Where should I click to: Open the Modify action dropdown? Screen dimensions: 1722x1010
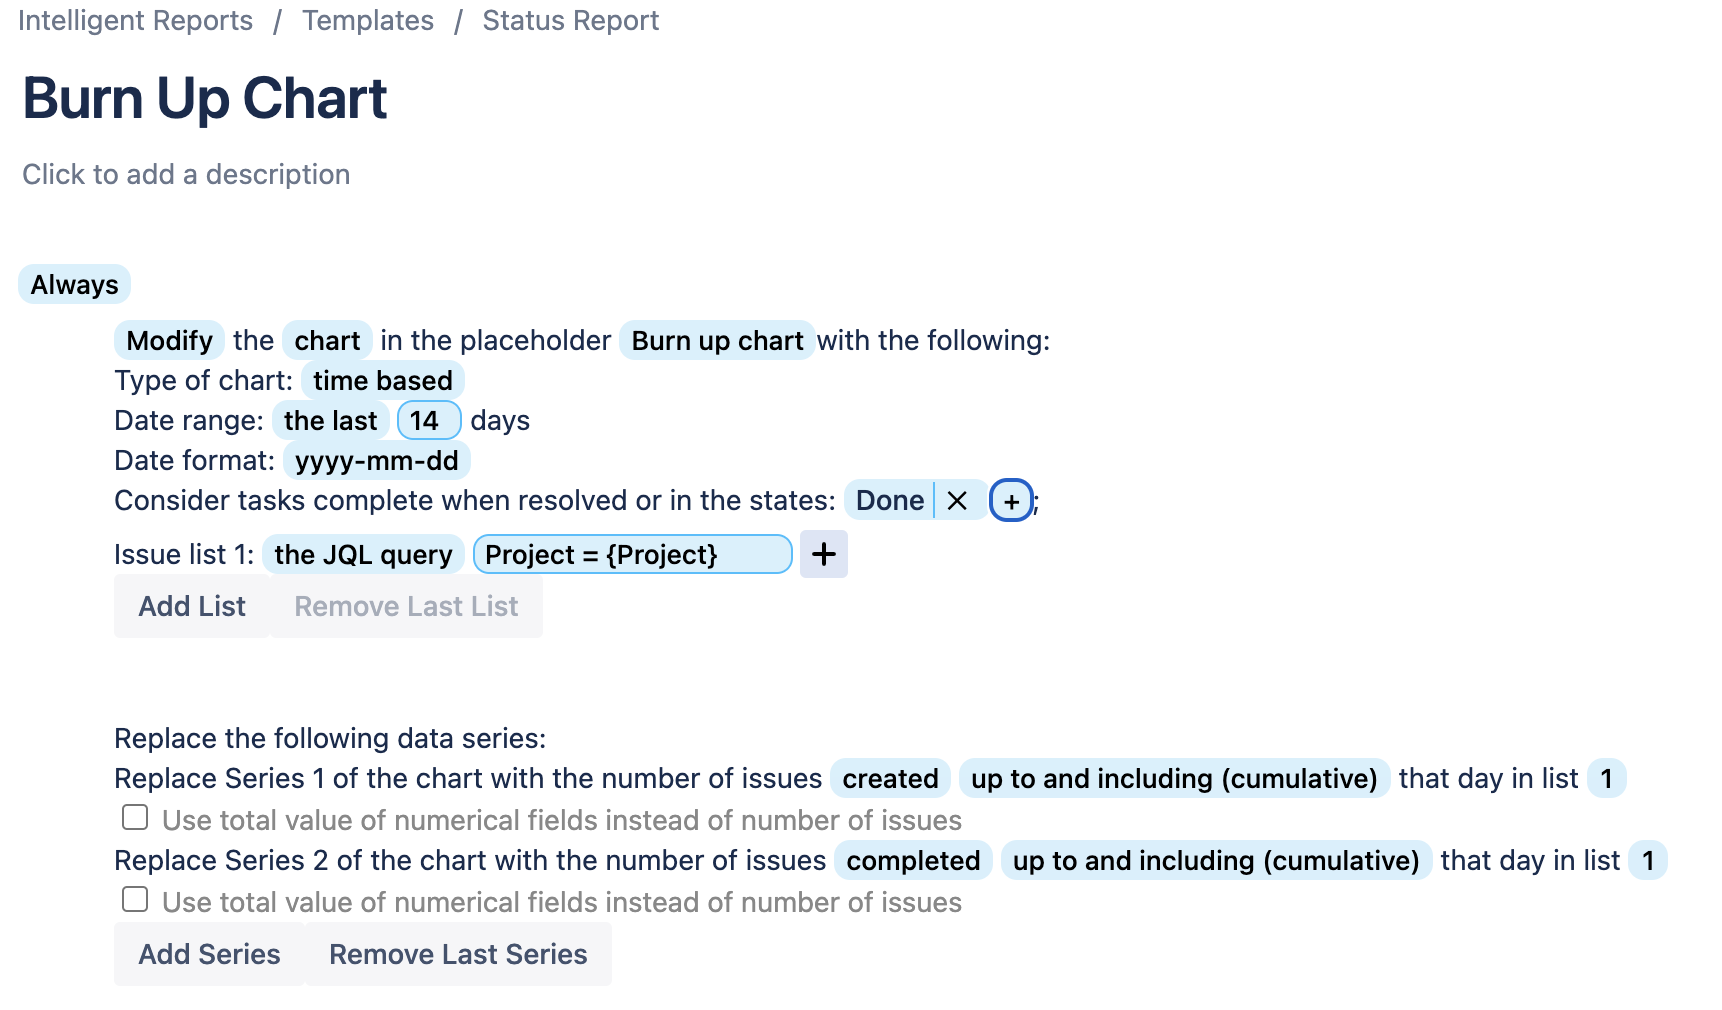pos(168,340)
